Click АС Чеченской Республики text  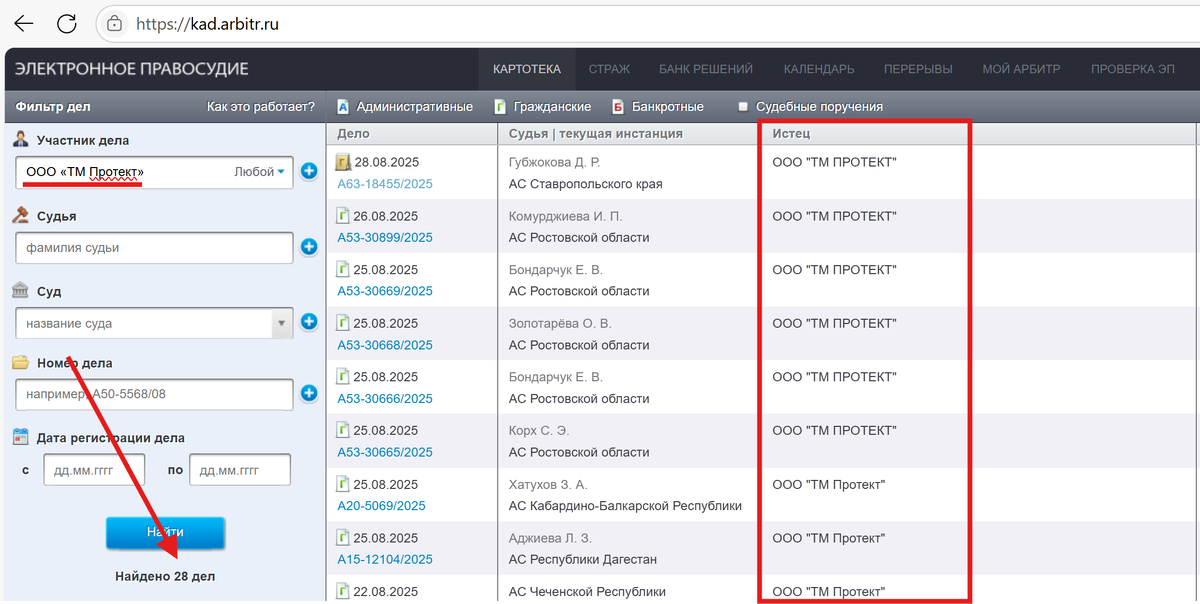tap(587, 591)
